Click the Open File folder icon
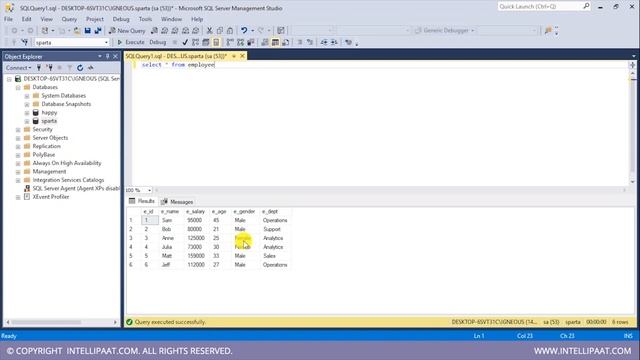The image size is (640, 360). 77,31
